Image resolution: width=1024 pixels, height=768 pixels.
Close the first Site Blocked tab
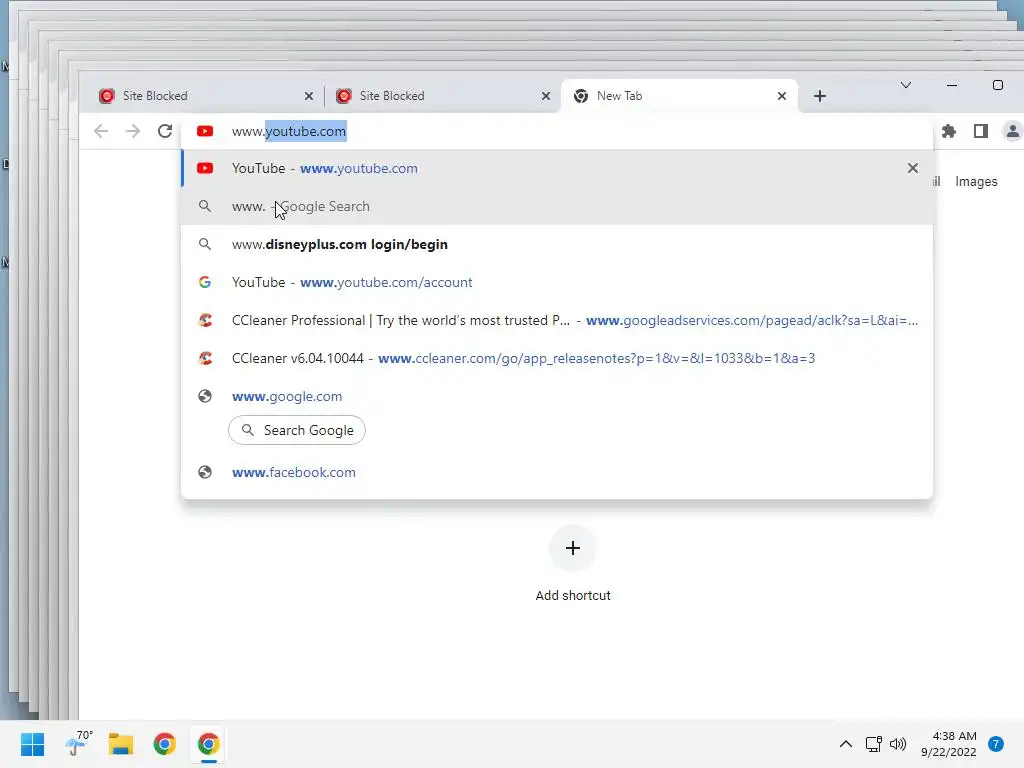309,96
